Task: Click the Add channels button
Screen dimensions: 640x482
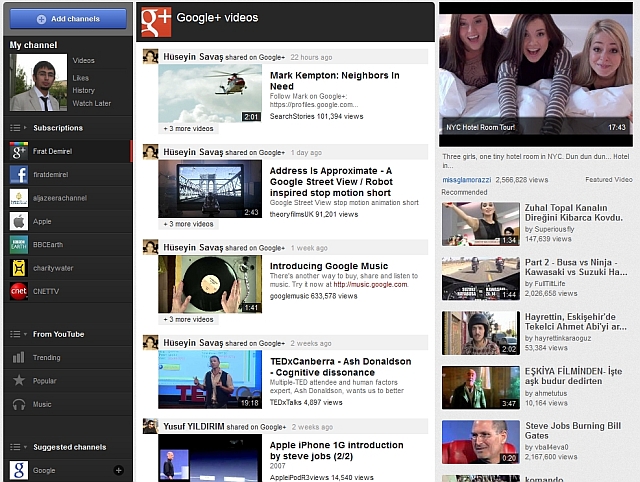Action: point(68,19)
